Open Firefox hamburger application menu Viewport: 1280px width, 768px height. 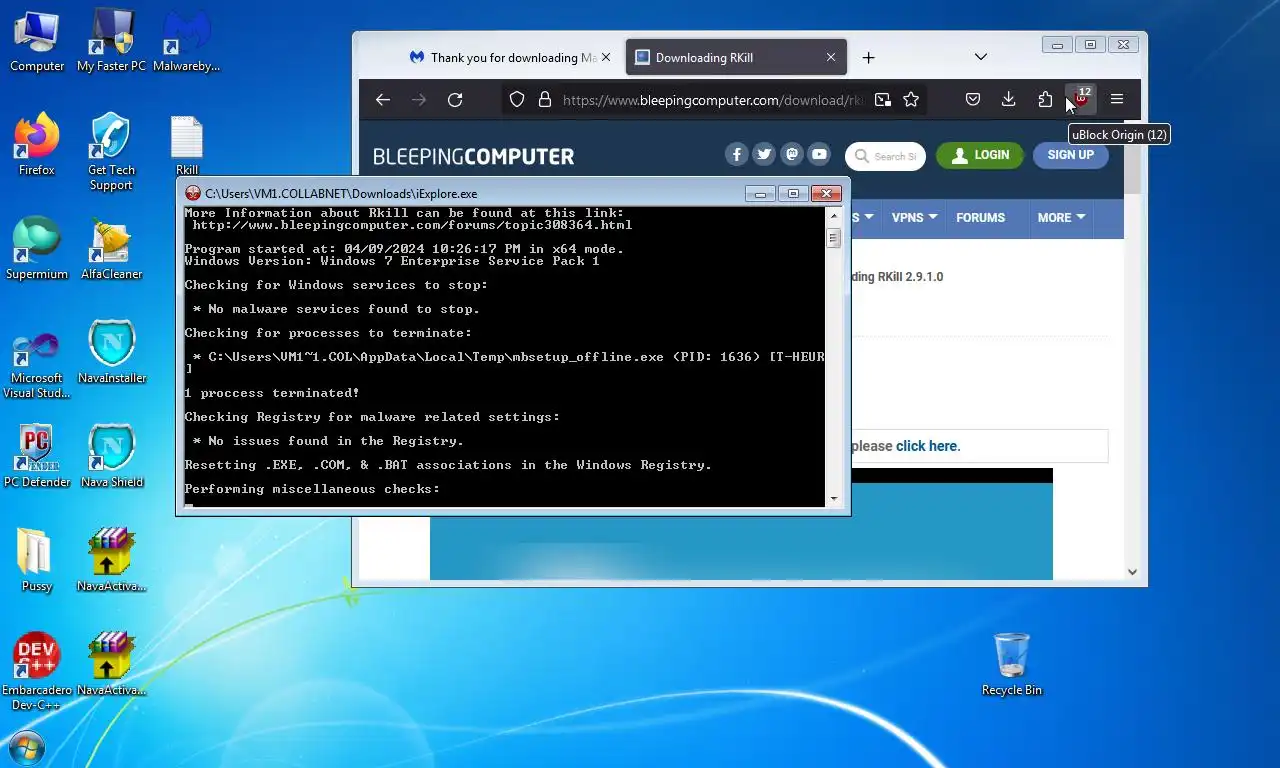pyautogui.click(x=1117, y=99)
